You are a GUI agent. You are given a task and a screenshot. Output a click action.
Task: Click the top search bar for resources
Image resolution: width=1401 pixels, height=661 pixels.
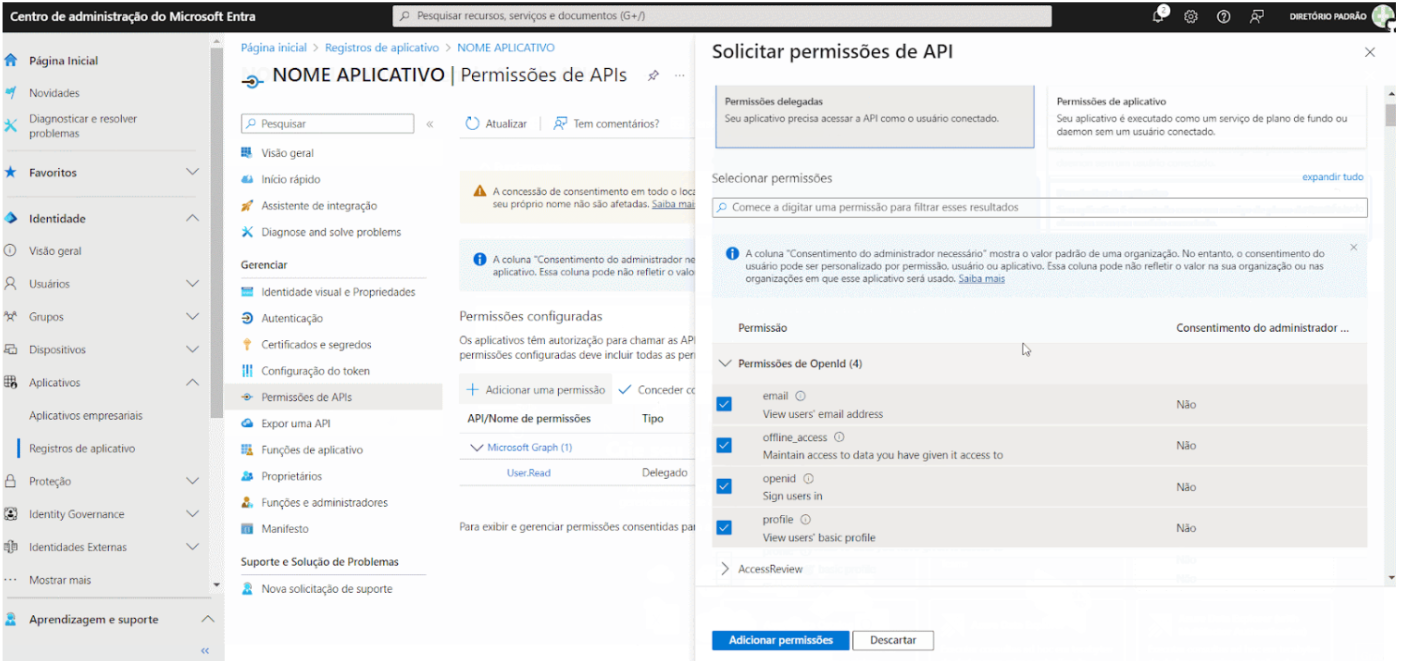(x=722, y=16)
